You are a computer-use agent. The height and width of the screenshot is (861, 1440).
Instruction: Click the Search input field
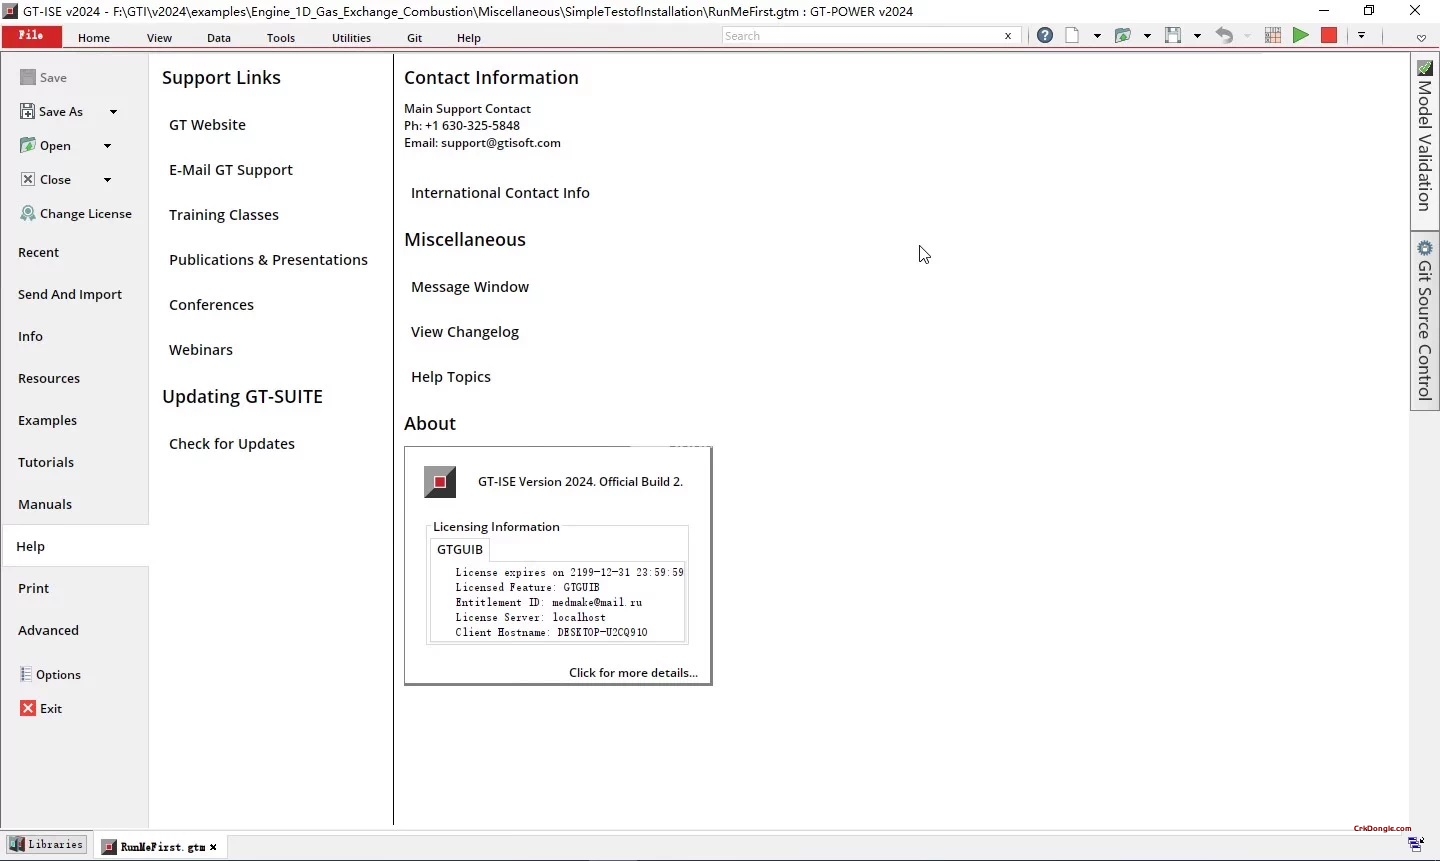[x=860, y=36]
